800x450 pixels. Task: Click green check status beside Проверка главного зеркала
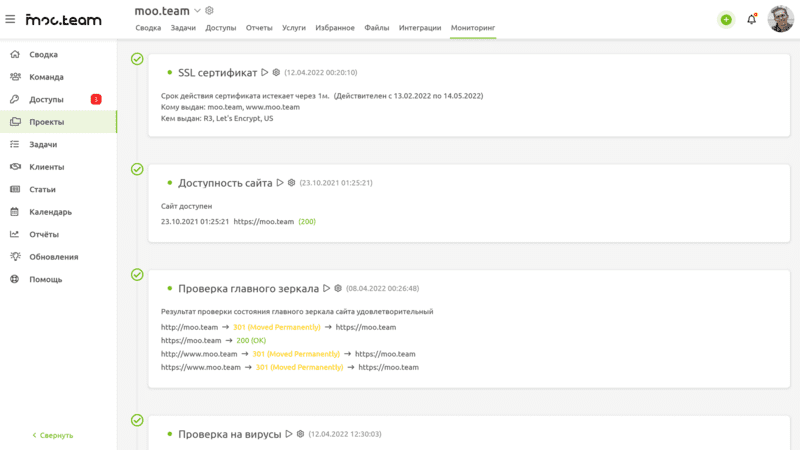(x=137, y=274)
